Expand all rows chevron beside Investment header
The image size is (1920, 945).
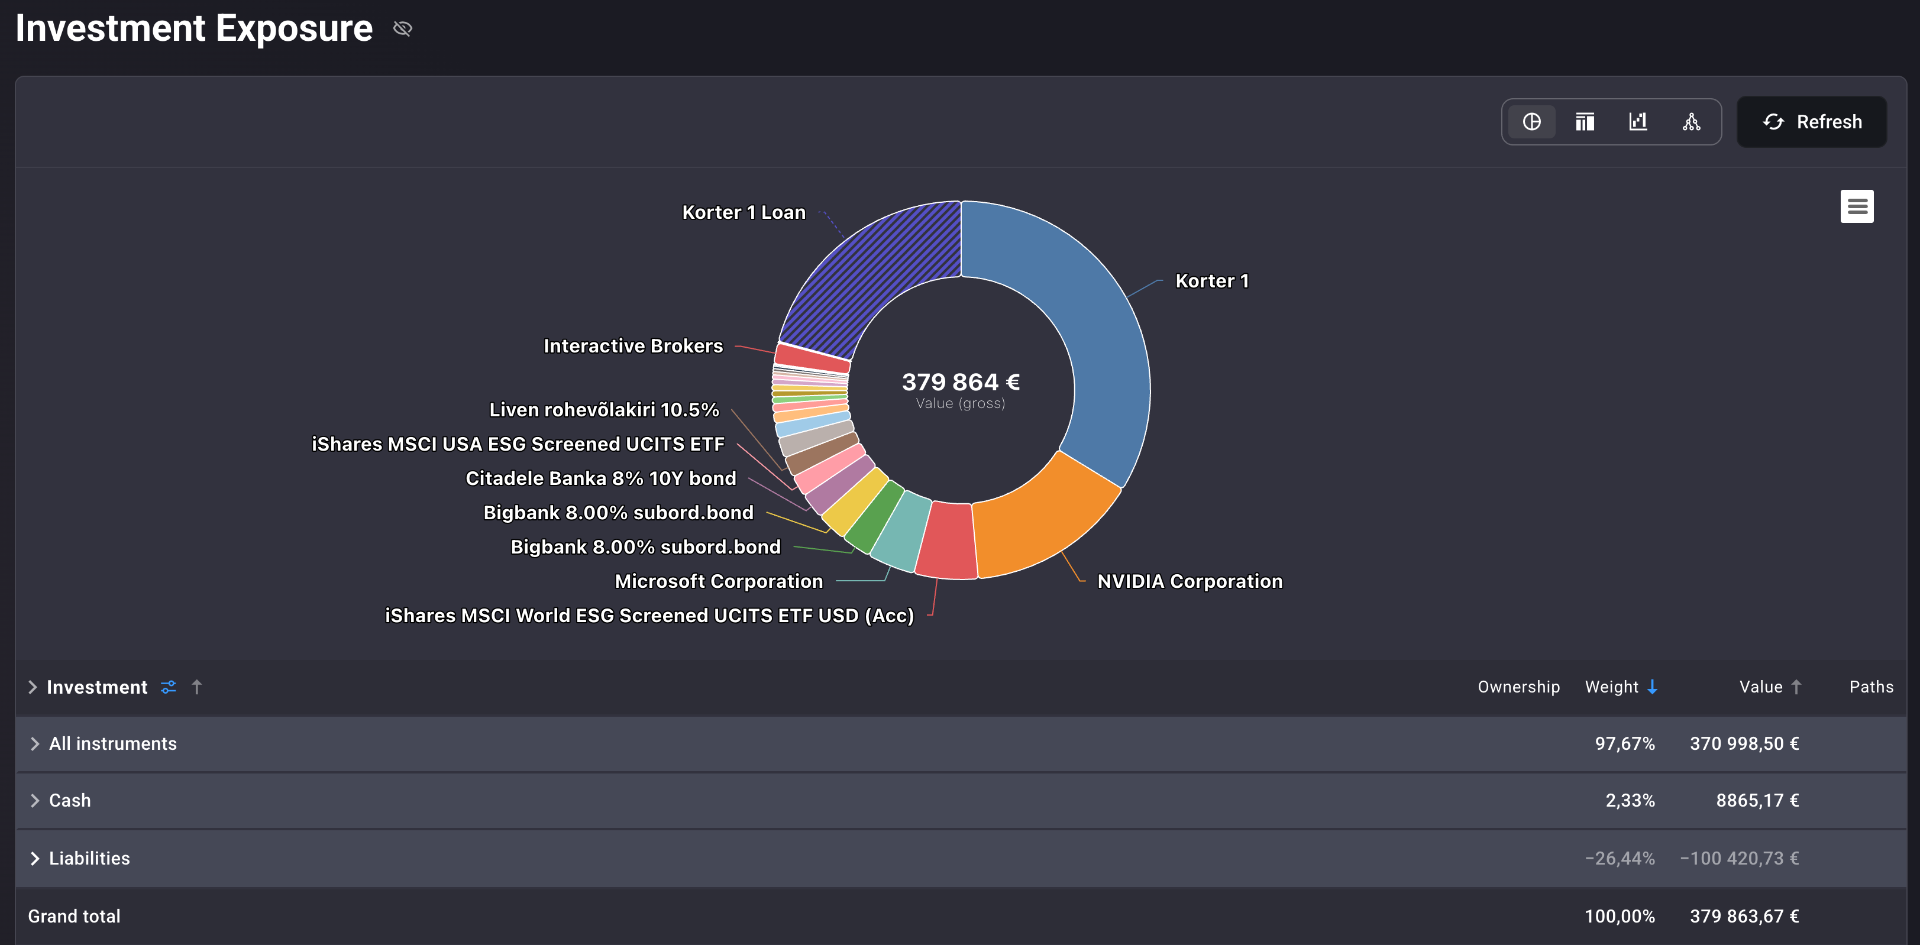click(x=33, y=687)
